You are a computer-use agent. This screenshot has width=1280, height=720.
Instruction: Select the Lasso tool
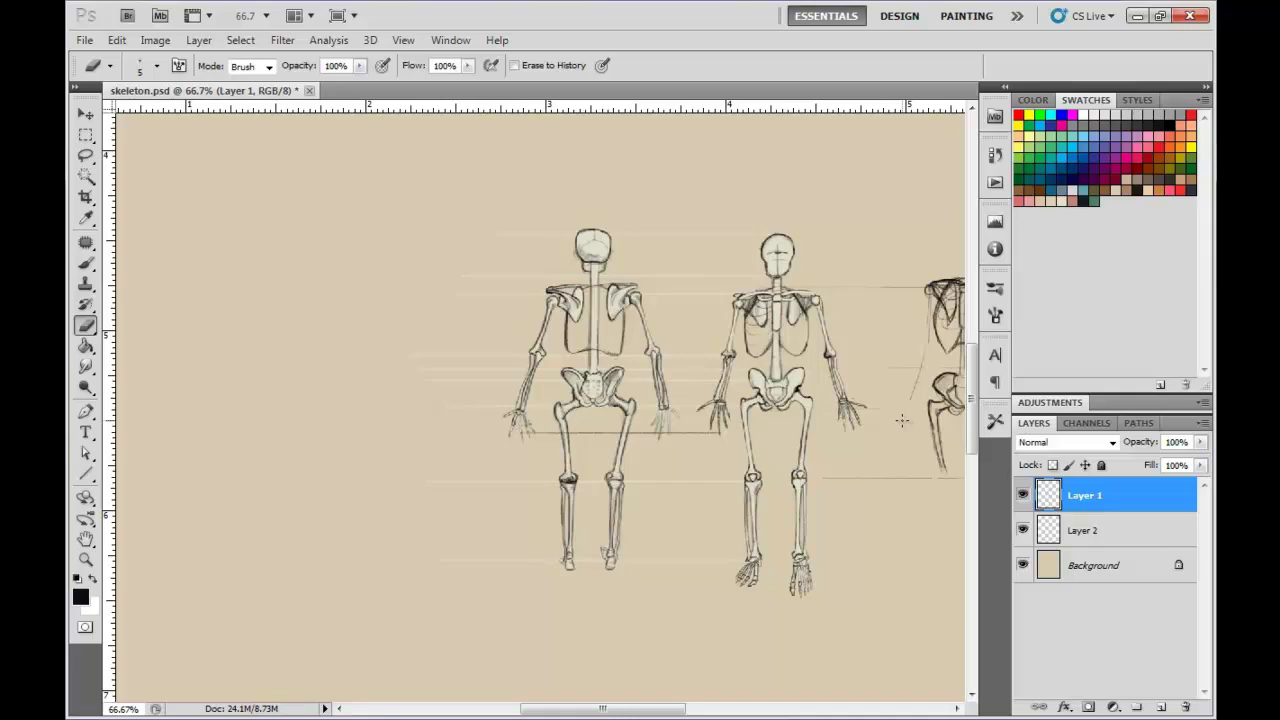[x=86, y=155]
